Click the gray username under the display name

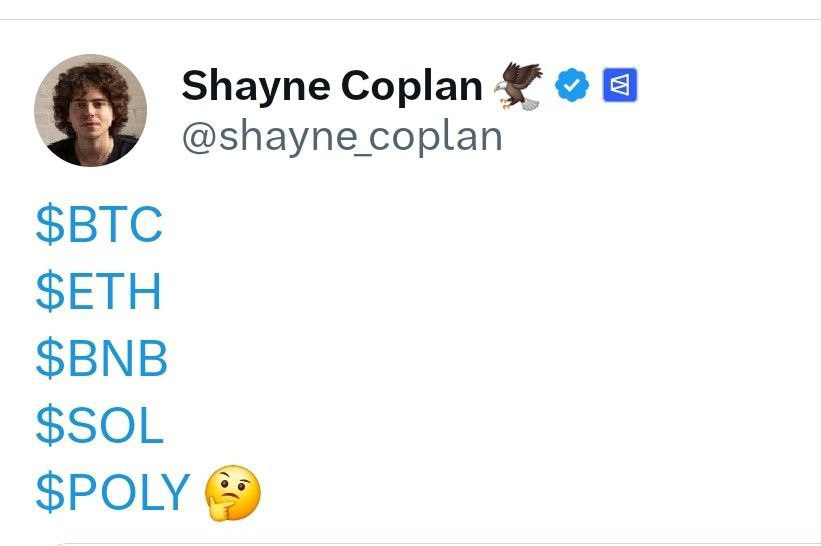[341, 137]
